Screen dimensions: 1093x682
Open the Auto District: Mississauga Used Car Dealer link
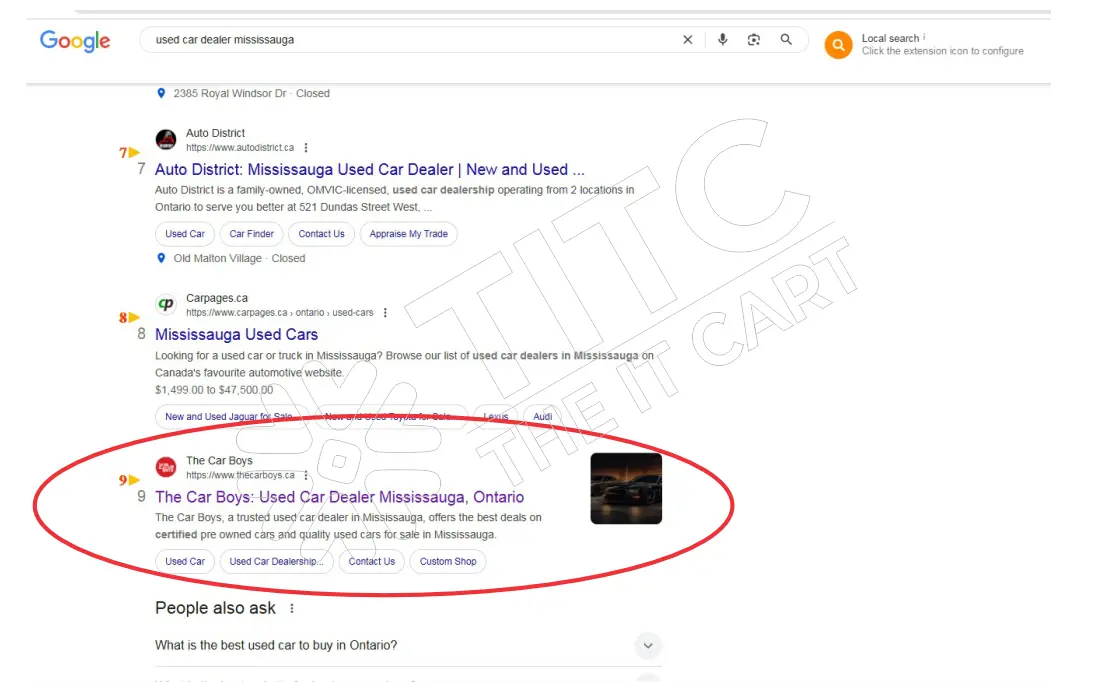coord(369,169)
